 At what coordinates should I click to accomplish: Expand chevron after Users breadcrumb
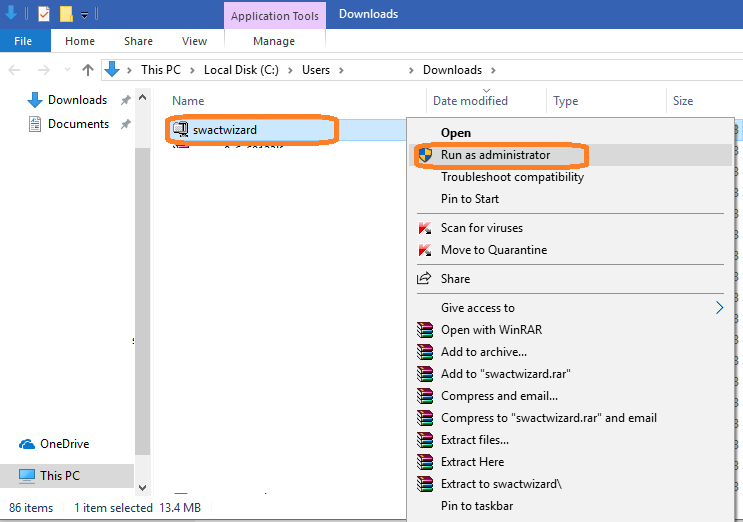point(341,70)
